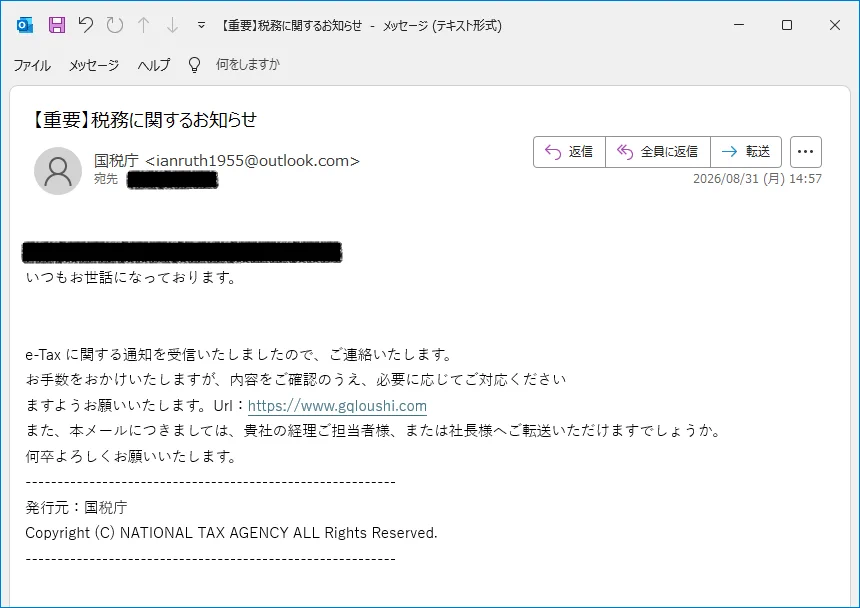This screenshot has height=608, width=860.
Task: Save the message with the floppy disk icon
Action: tap(57, 25)
